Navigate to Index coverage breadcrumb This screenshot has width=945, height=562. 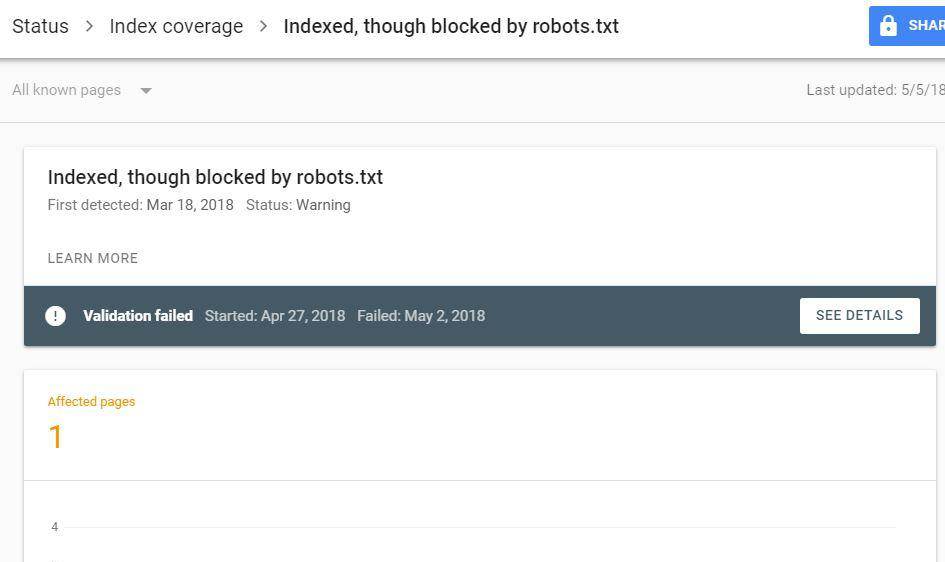[x=176, y=27]
